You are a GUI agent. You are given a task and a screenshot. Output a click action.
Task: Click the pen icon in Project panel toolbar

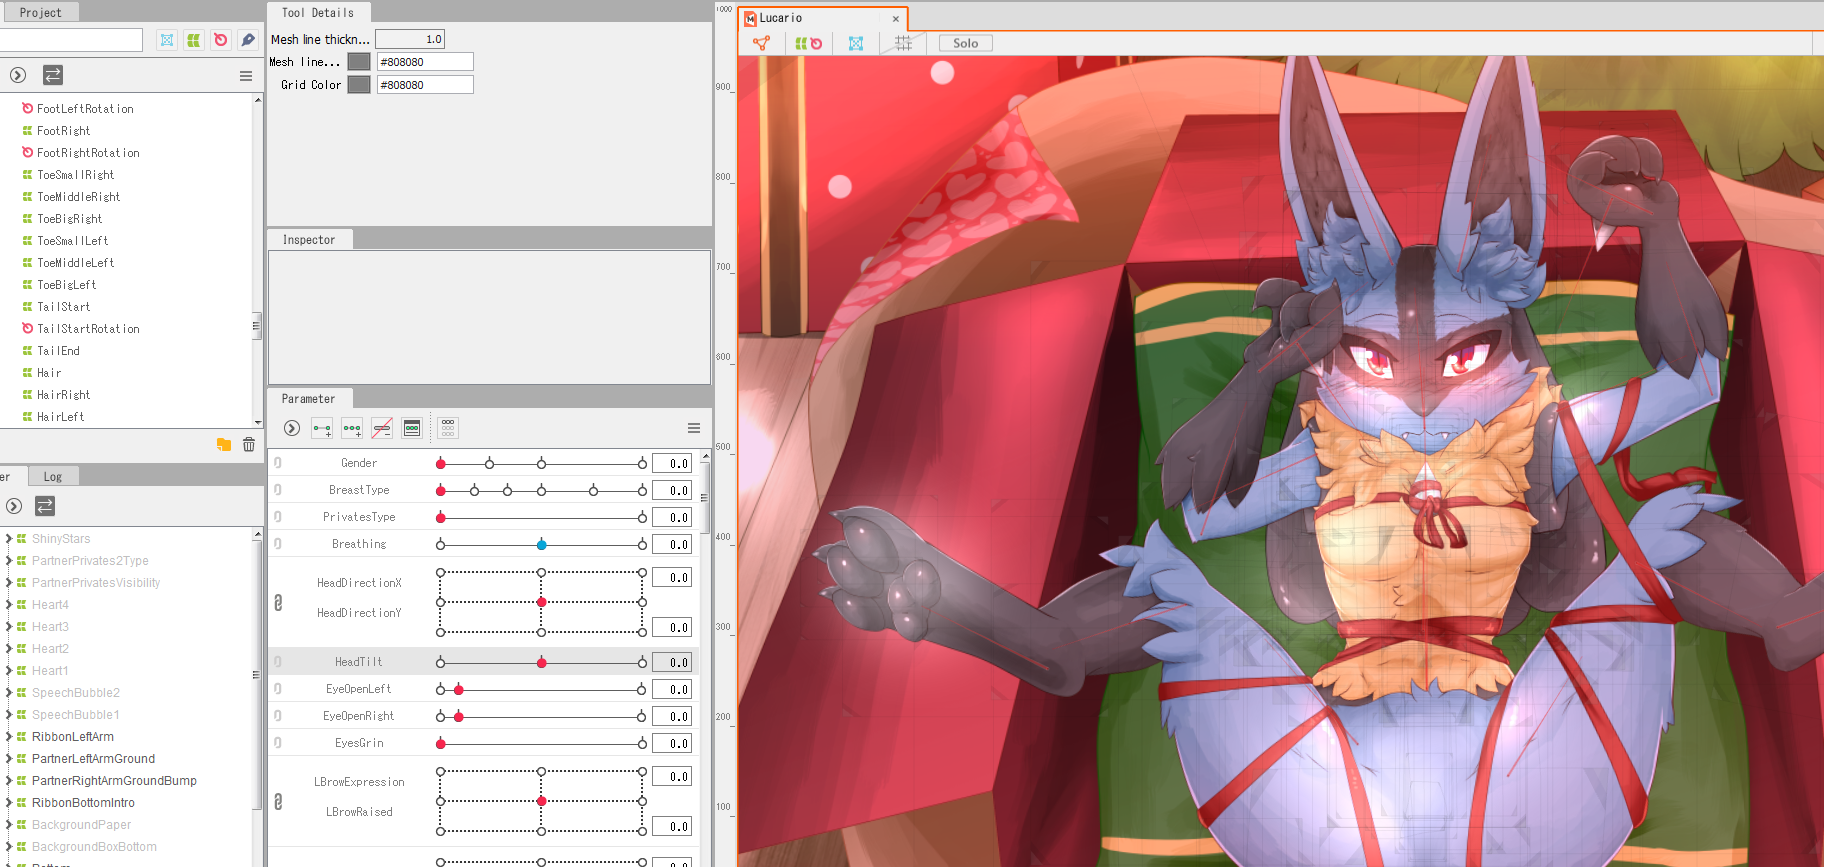click(x=248, y=40)
